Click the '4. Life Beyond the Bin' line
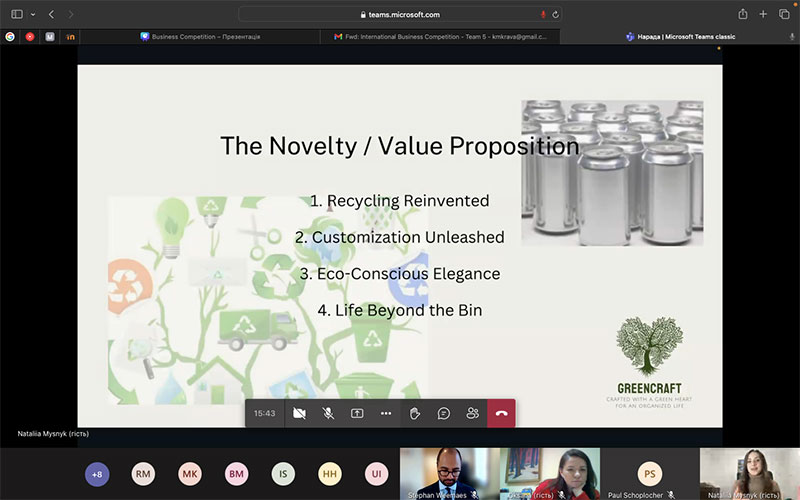This screenshot has width=800, height=500. tap(399, 310)
